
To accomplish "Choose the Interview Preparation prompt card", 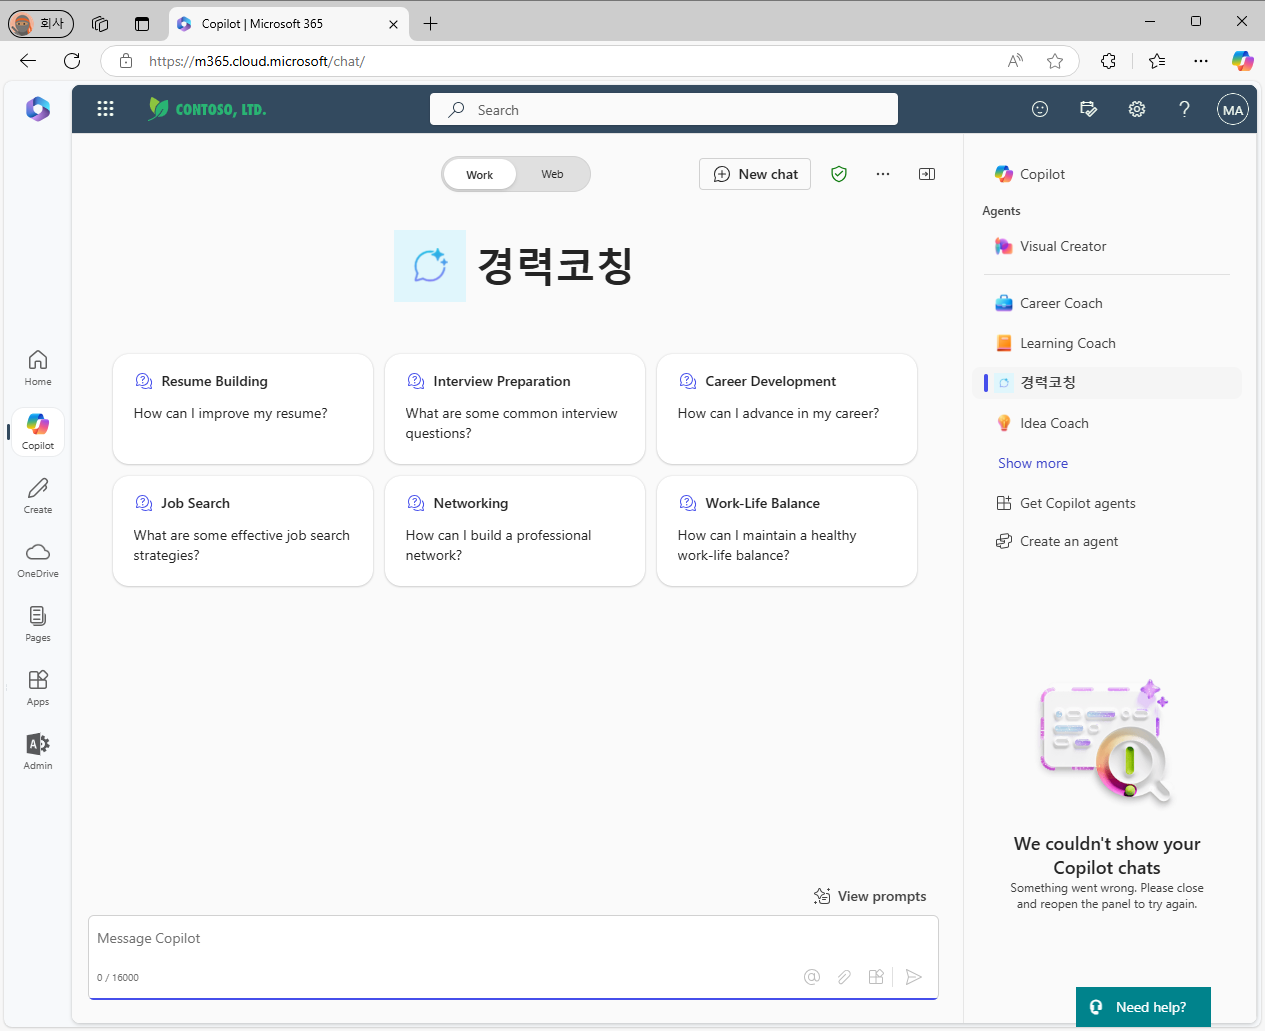I will 515,409.
